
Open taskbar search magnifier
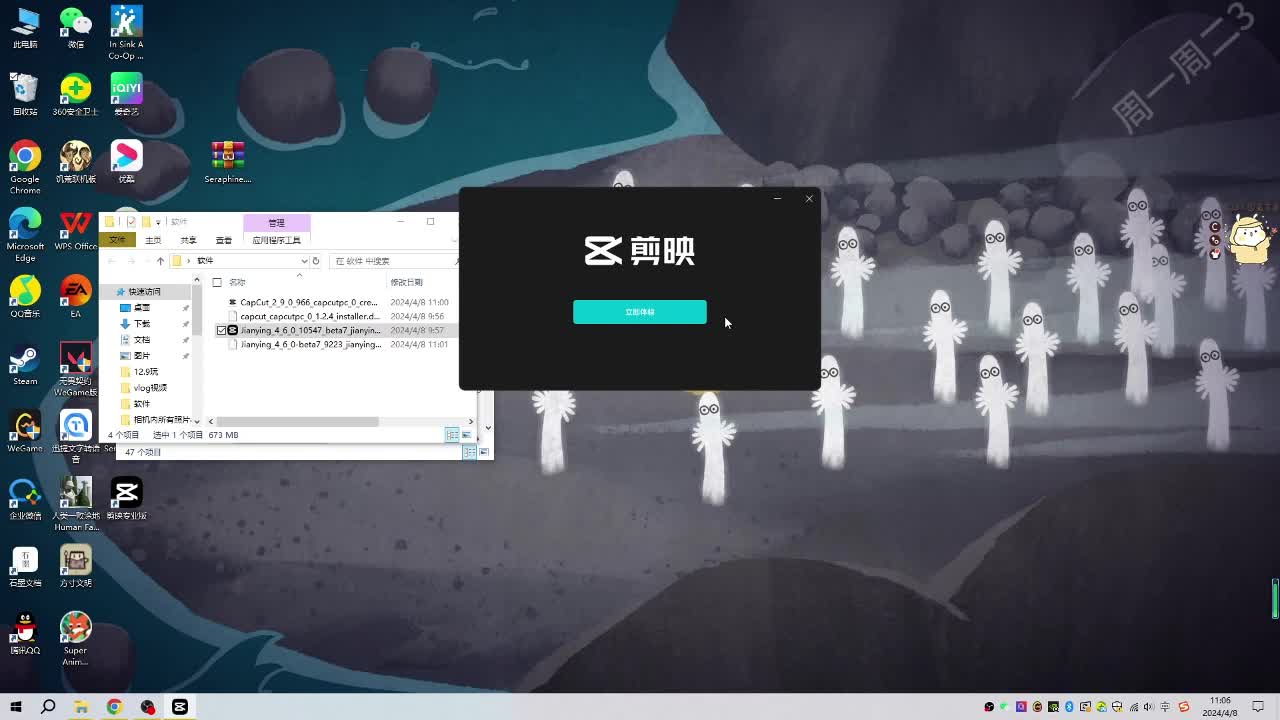coord(48,707)
